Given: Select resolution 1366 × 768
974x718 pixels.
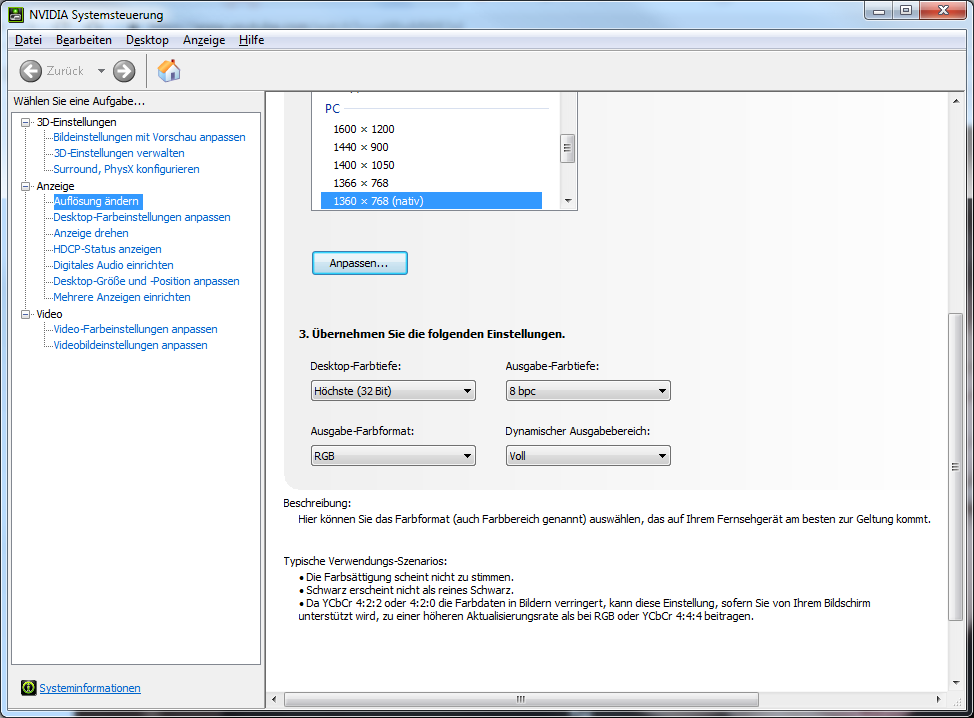Looking at the screenshot, I should point(431,183).
